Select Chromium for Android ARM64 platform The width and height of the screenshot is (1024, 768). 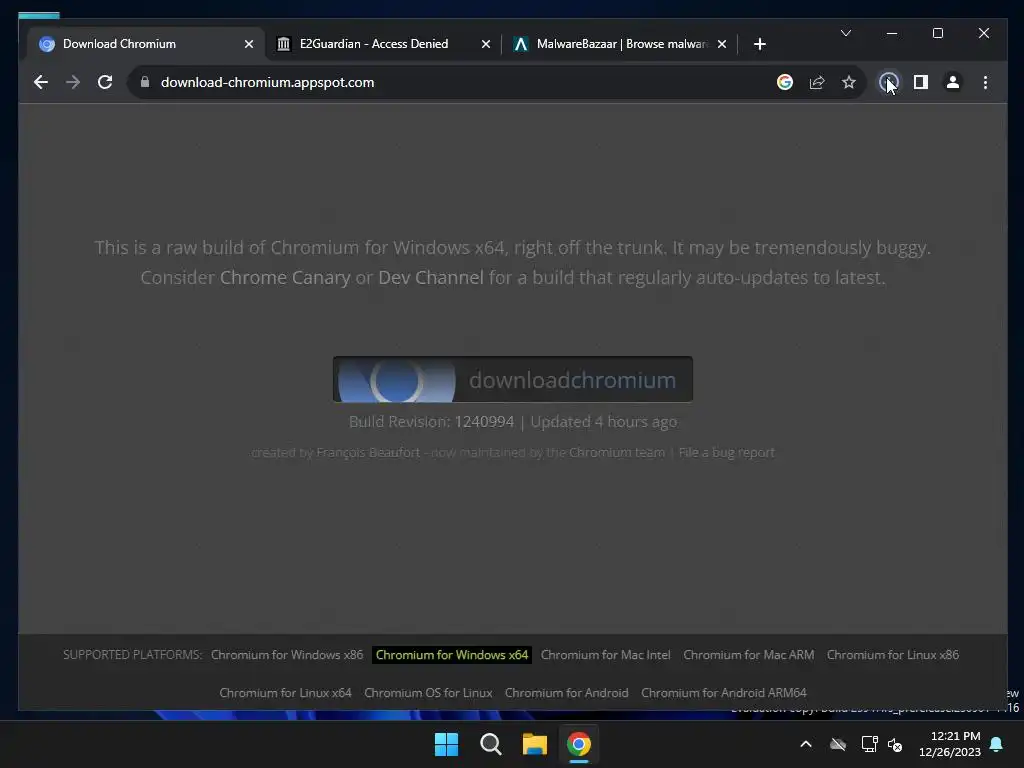click(x=724, y=693)
